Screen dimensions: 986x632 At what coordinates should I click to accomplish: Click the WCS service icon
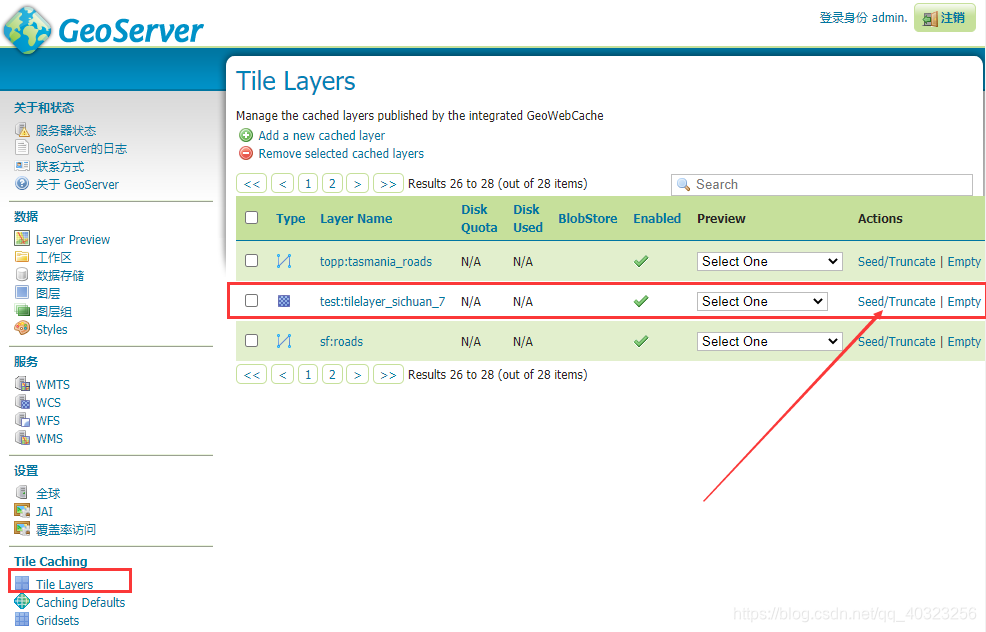click(x=22, y=402)
